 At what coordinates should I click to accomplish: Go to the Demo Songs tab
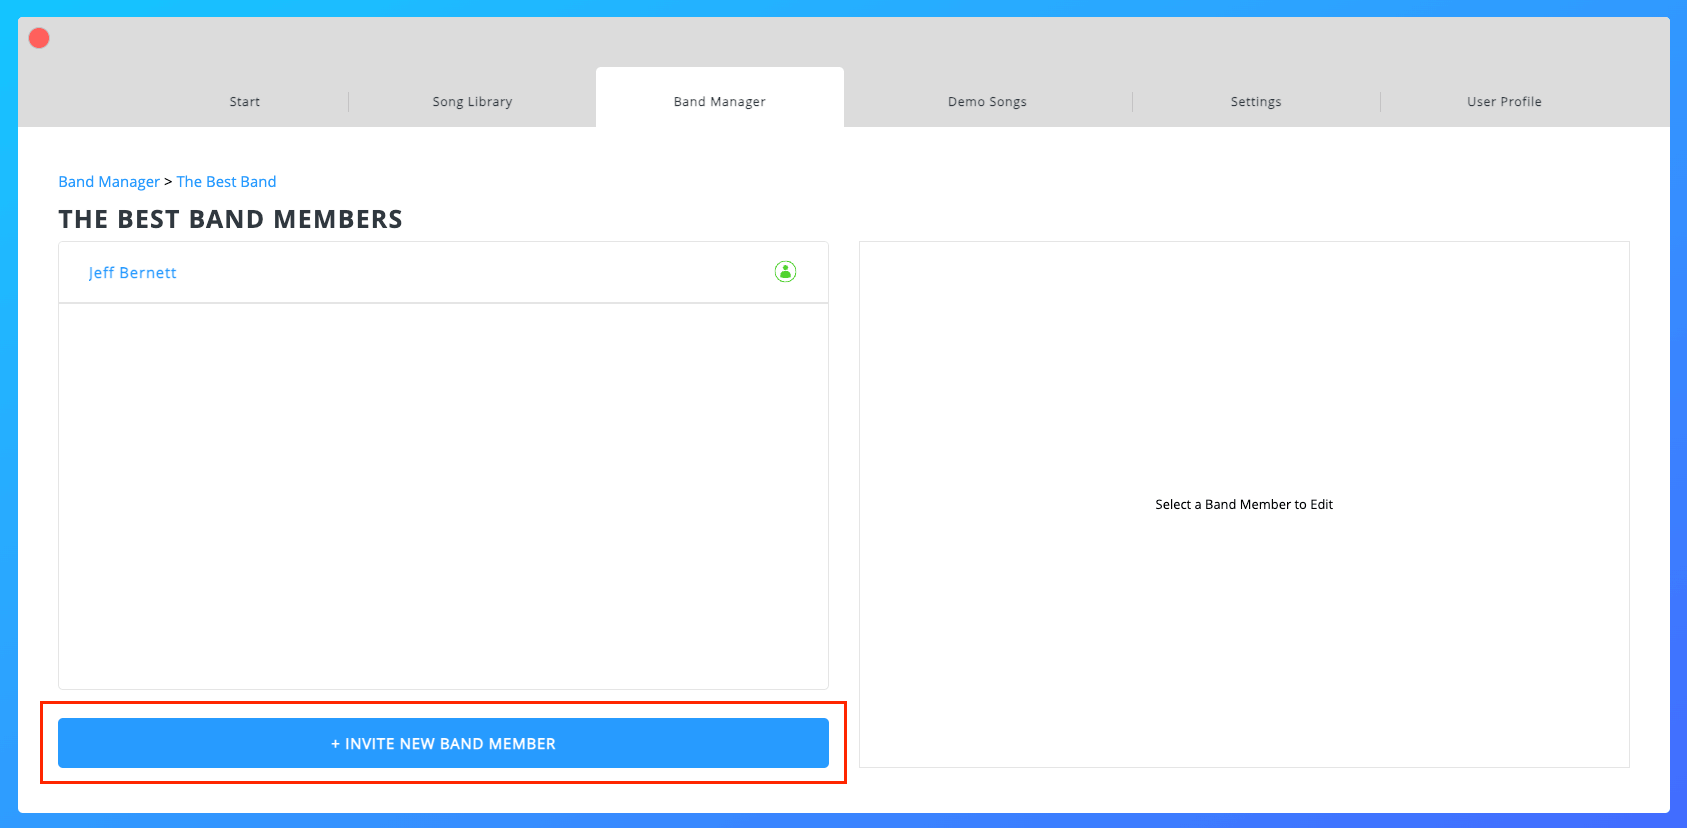987,102
